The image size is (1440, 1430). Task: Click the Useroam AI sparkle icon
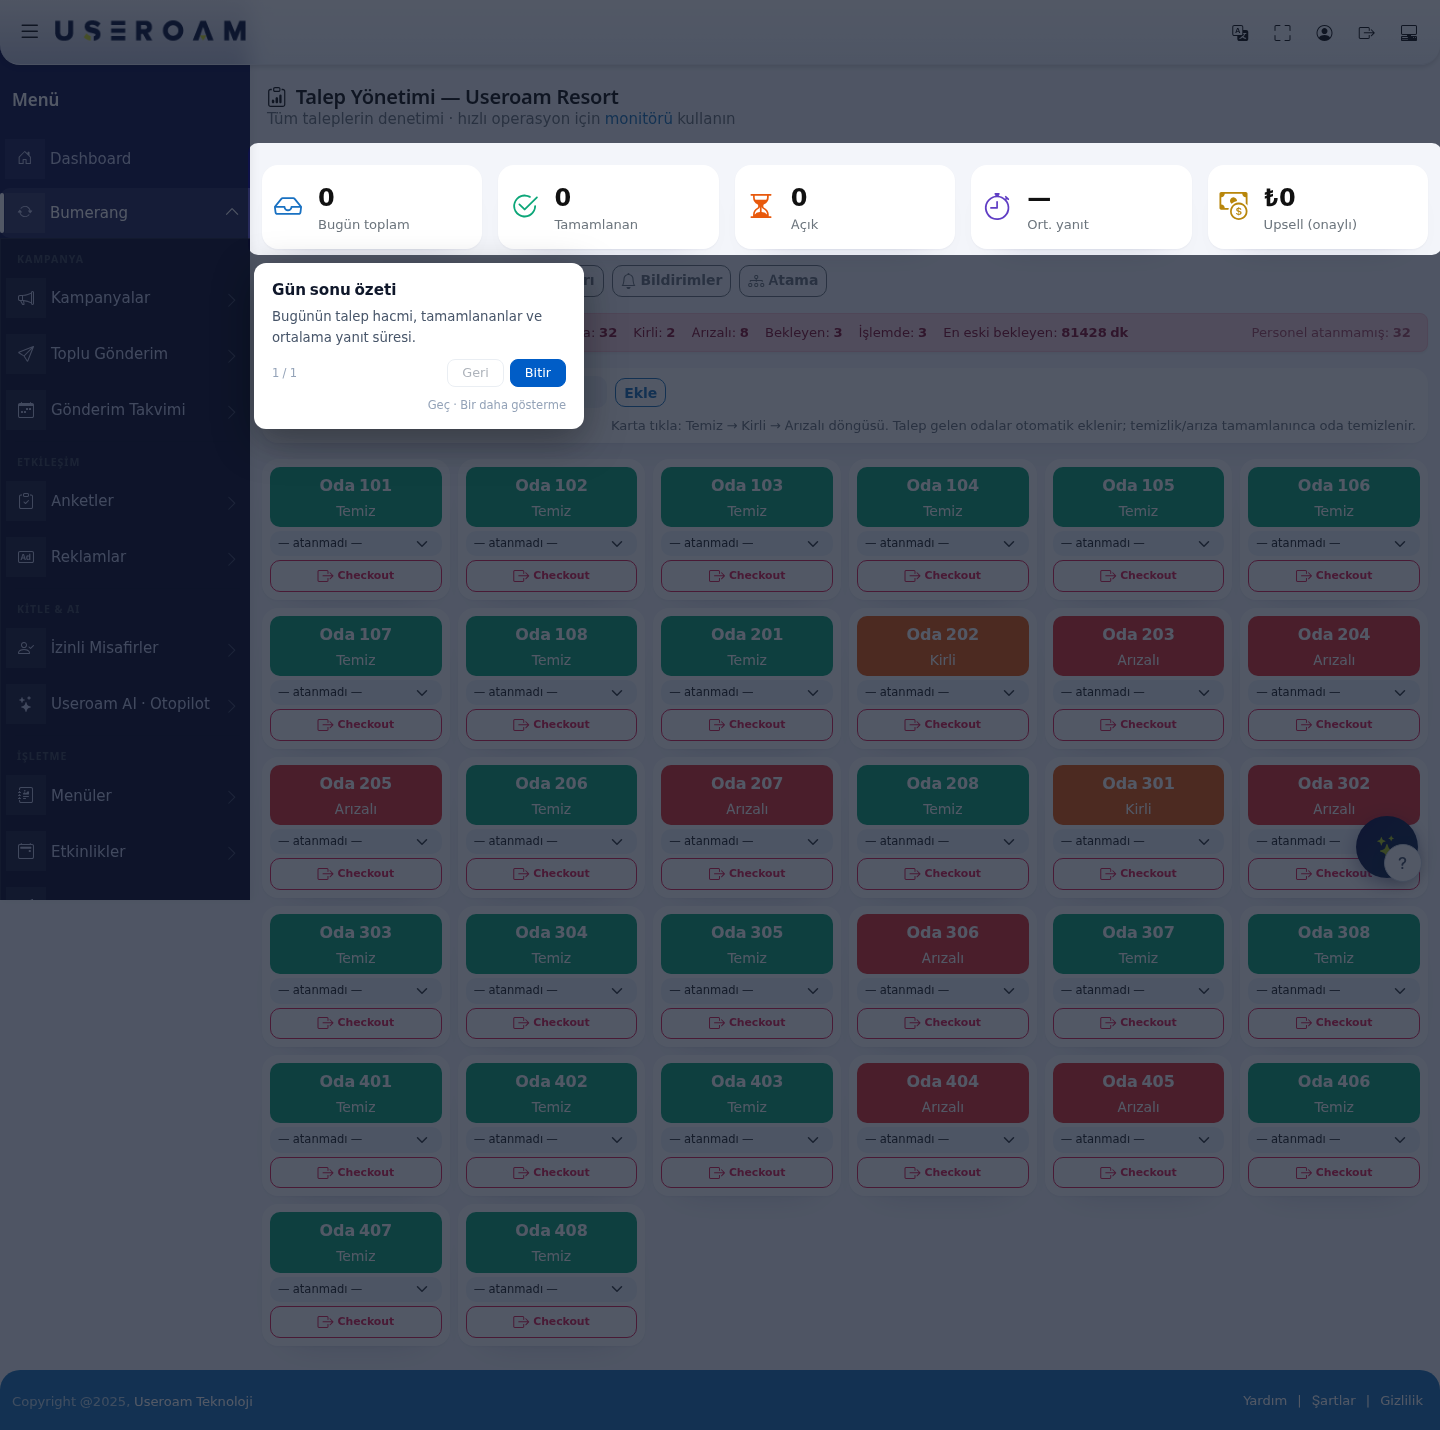coord(26,704)
